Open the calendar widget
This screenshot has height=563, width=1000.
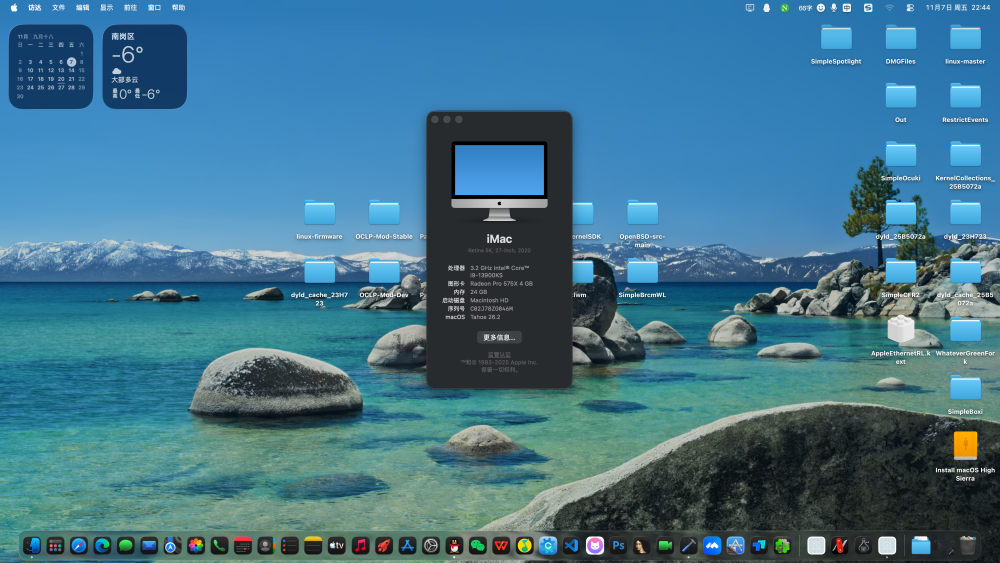(x=51, y=66)
